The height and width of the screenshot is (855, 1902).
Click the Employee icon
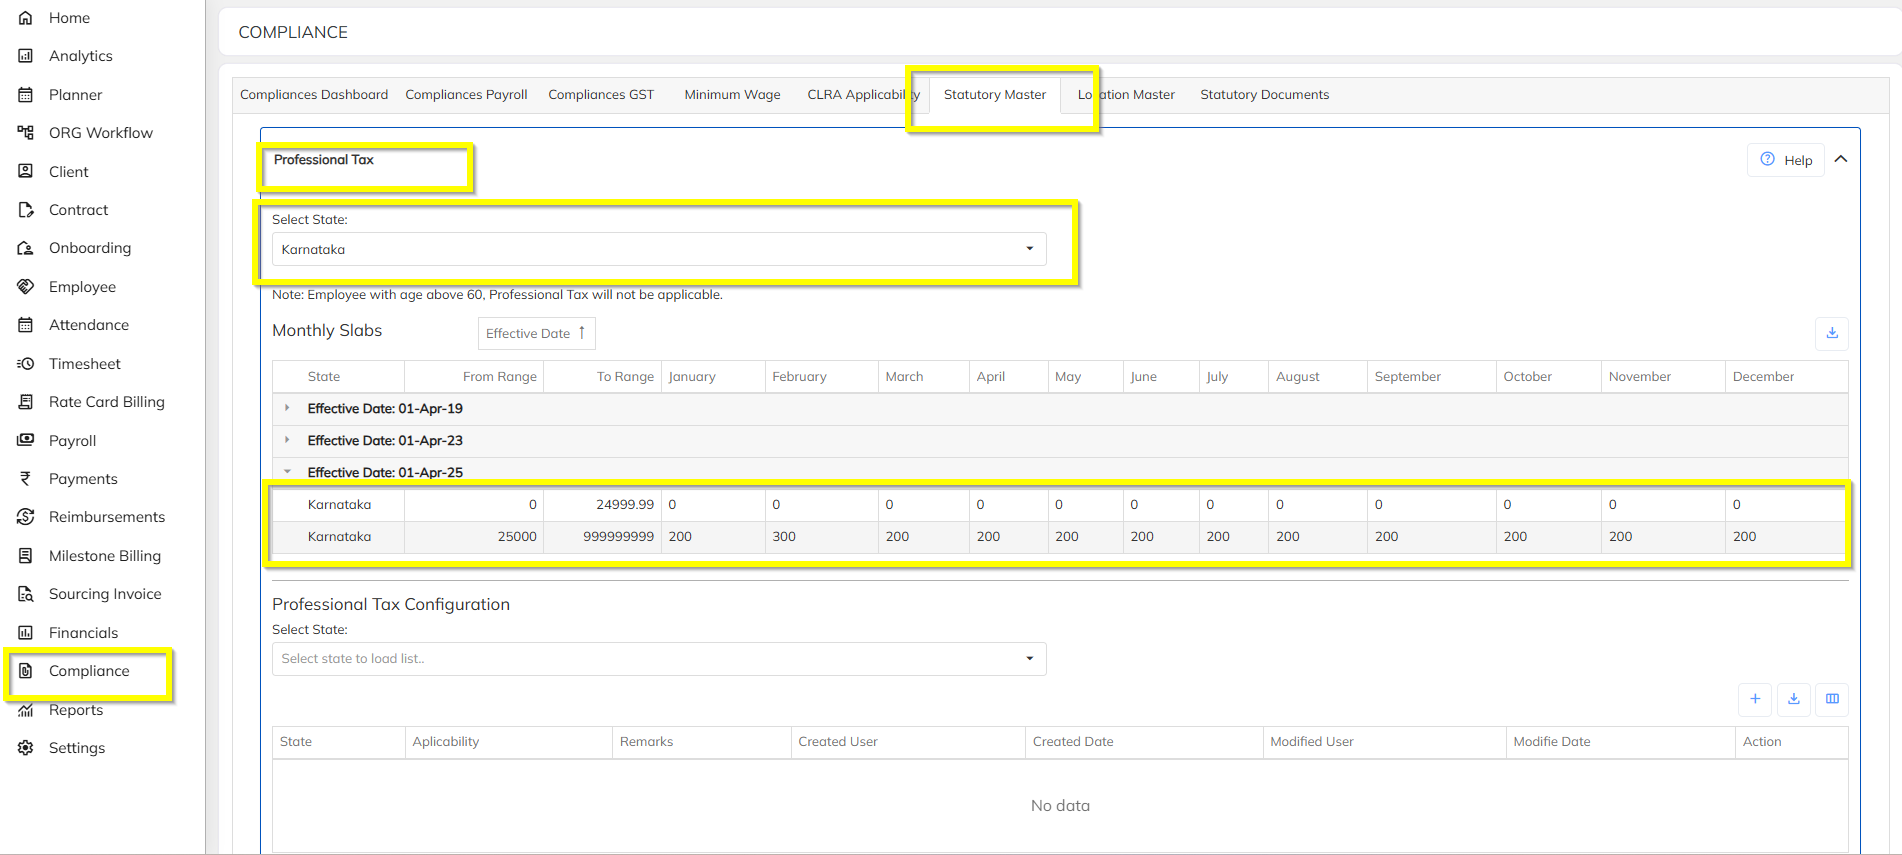(26, 287)
